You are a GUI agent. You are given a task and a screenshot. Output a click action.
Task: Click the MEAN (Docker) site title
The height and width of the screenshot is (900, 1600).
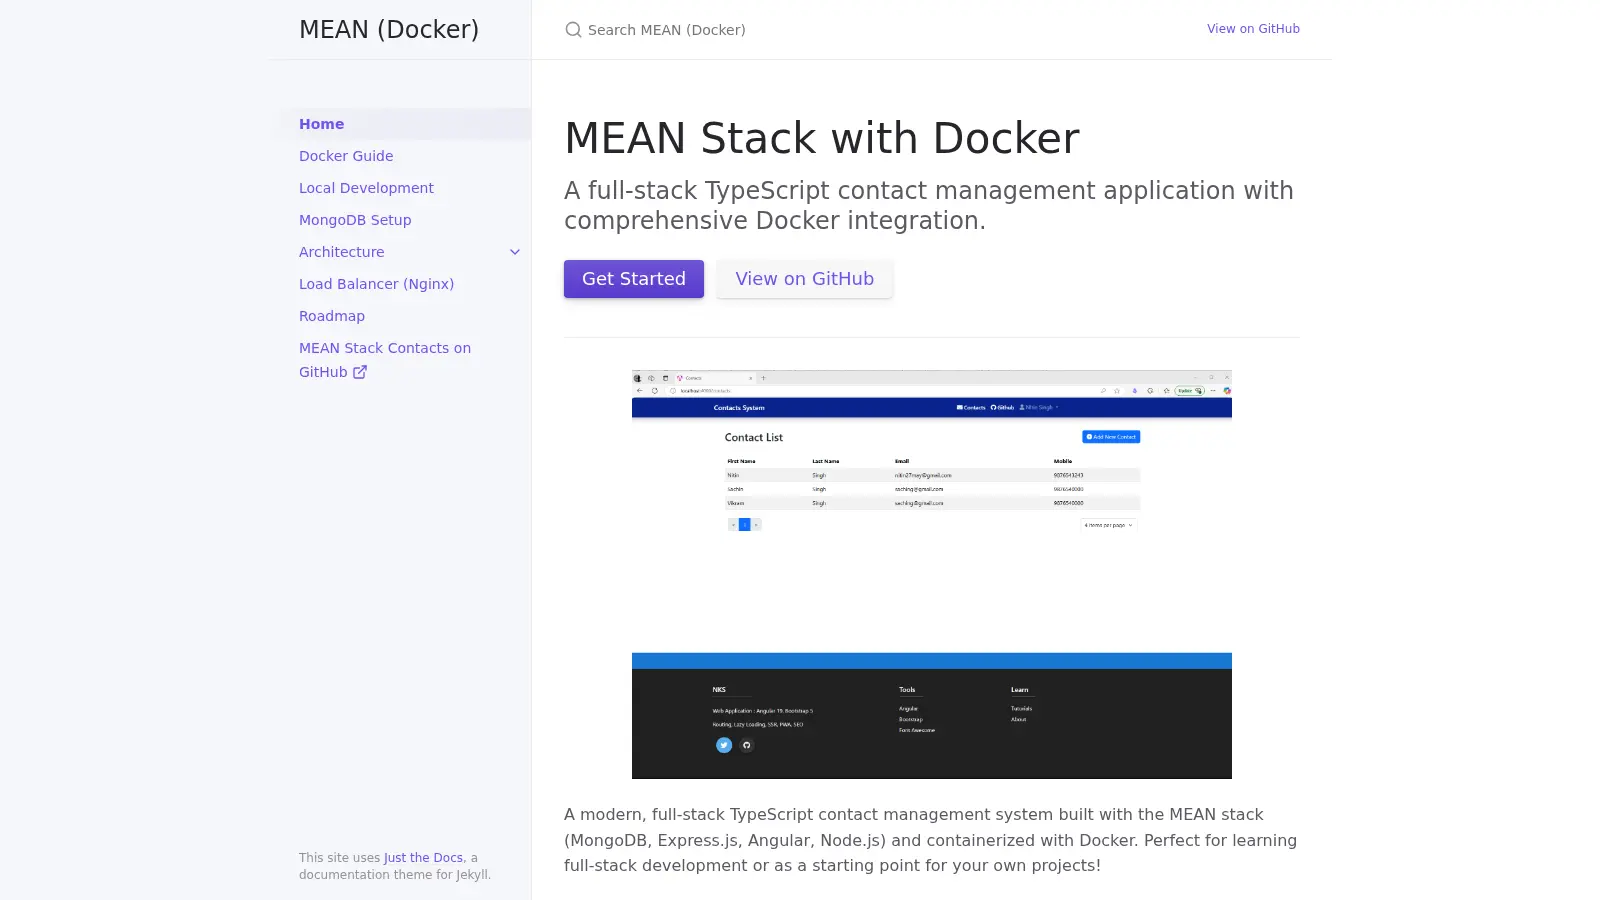click(389, 30)
